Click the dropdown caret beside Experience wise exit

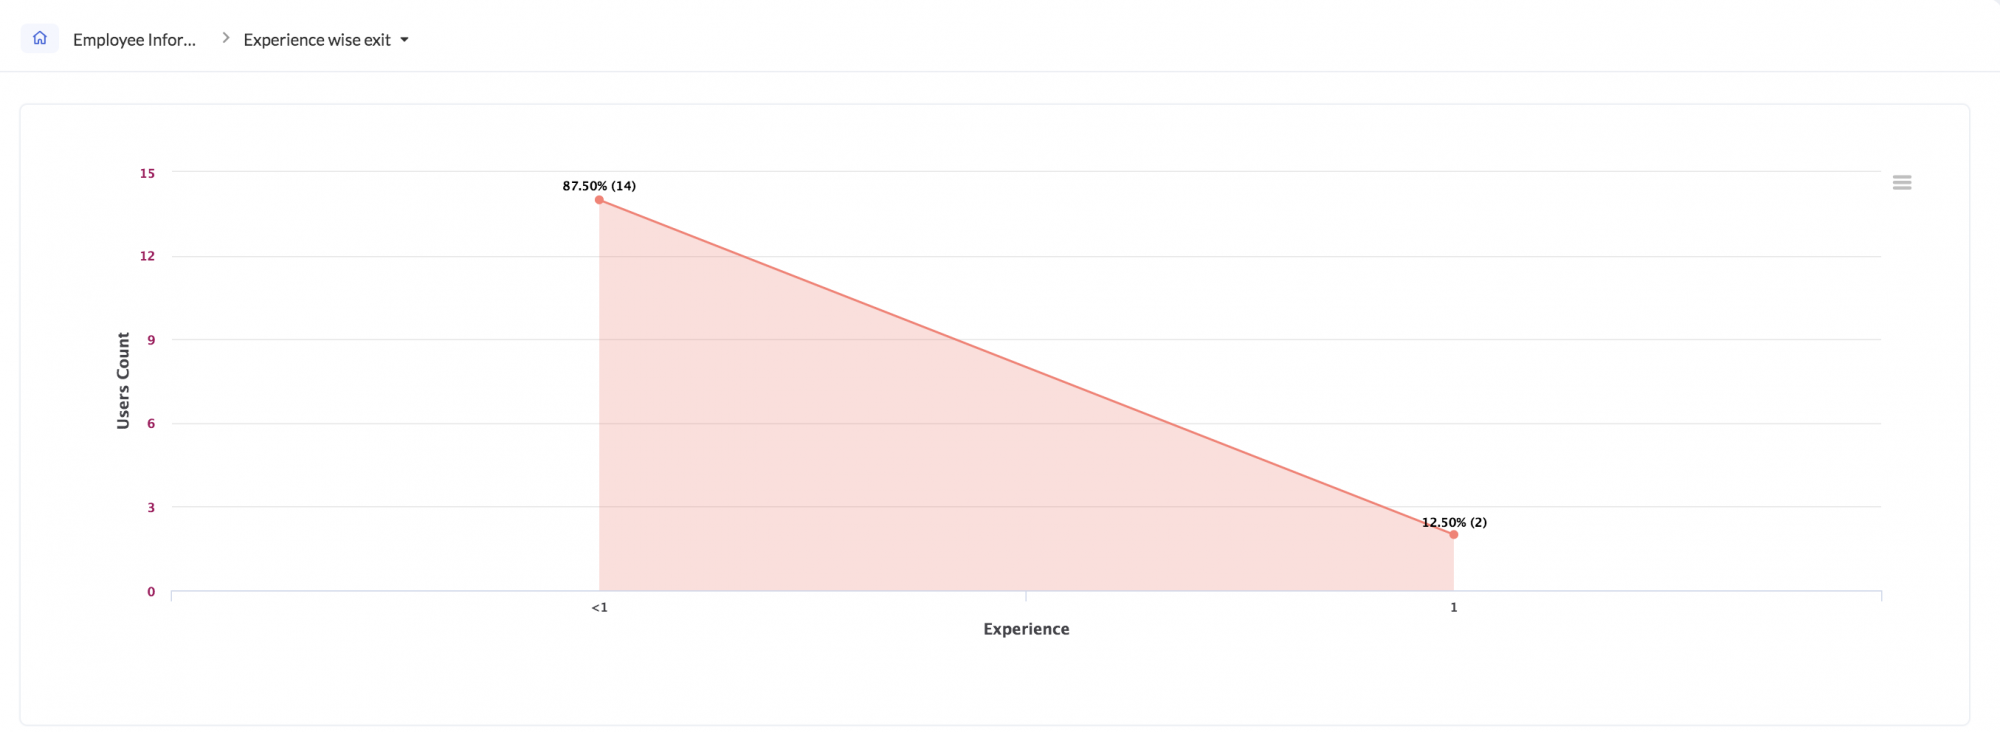pos(404,40)
